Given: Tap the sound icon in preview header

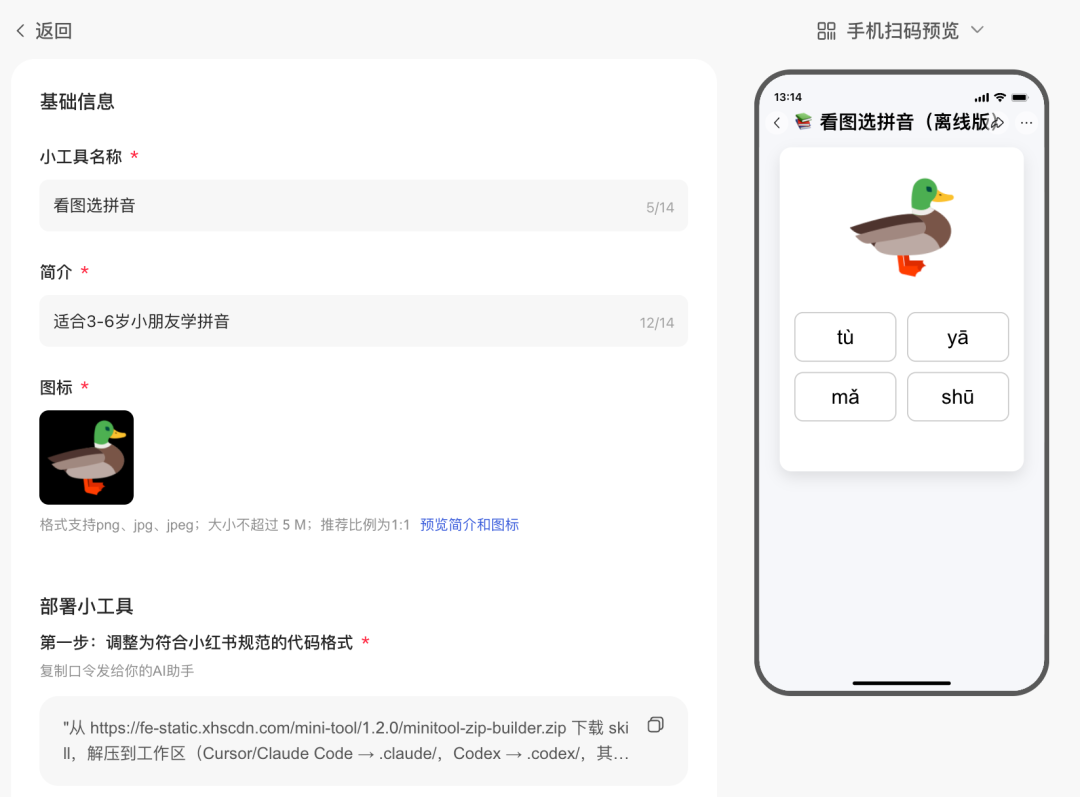Looking at the screenshot, I should click(997, 123).
